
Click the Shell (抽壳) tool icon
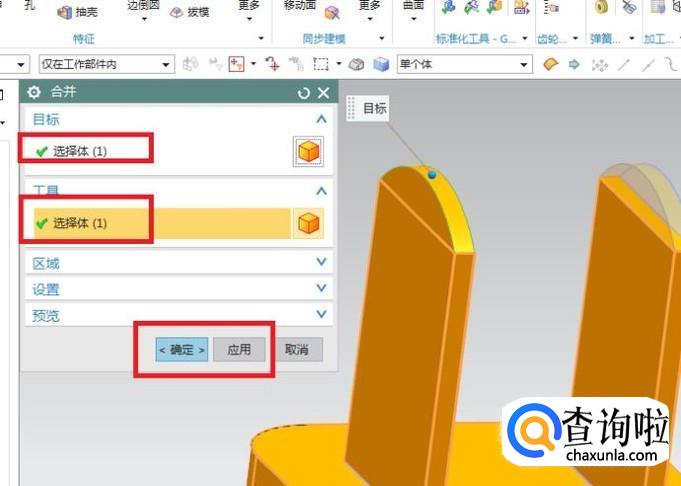[x=65, y=12]
